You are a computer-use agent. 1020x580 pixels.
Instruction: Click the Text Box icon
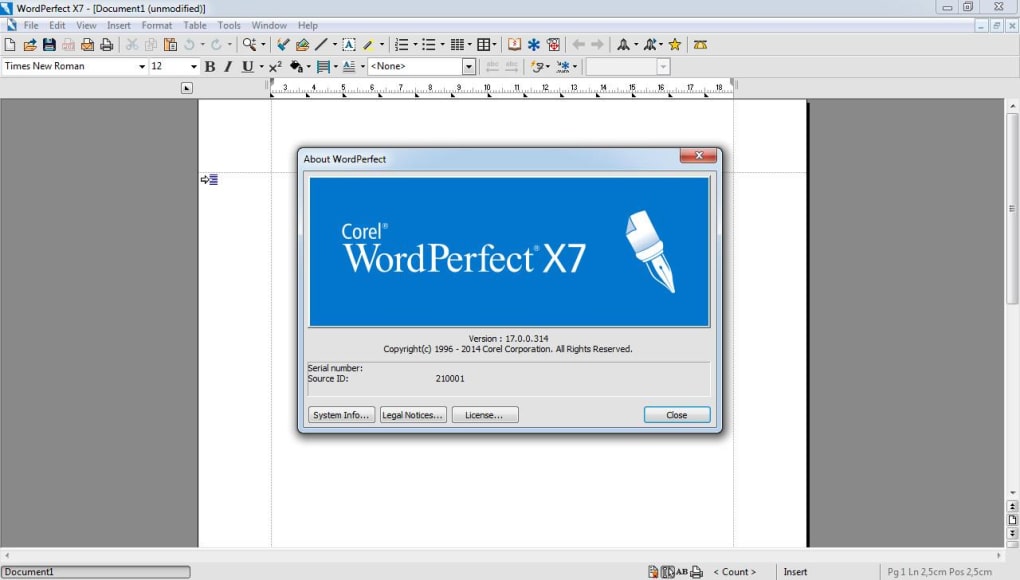[348, 44]
